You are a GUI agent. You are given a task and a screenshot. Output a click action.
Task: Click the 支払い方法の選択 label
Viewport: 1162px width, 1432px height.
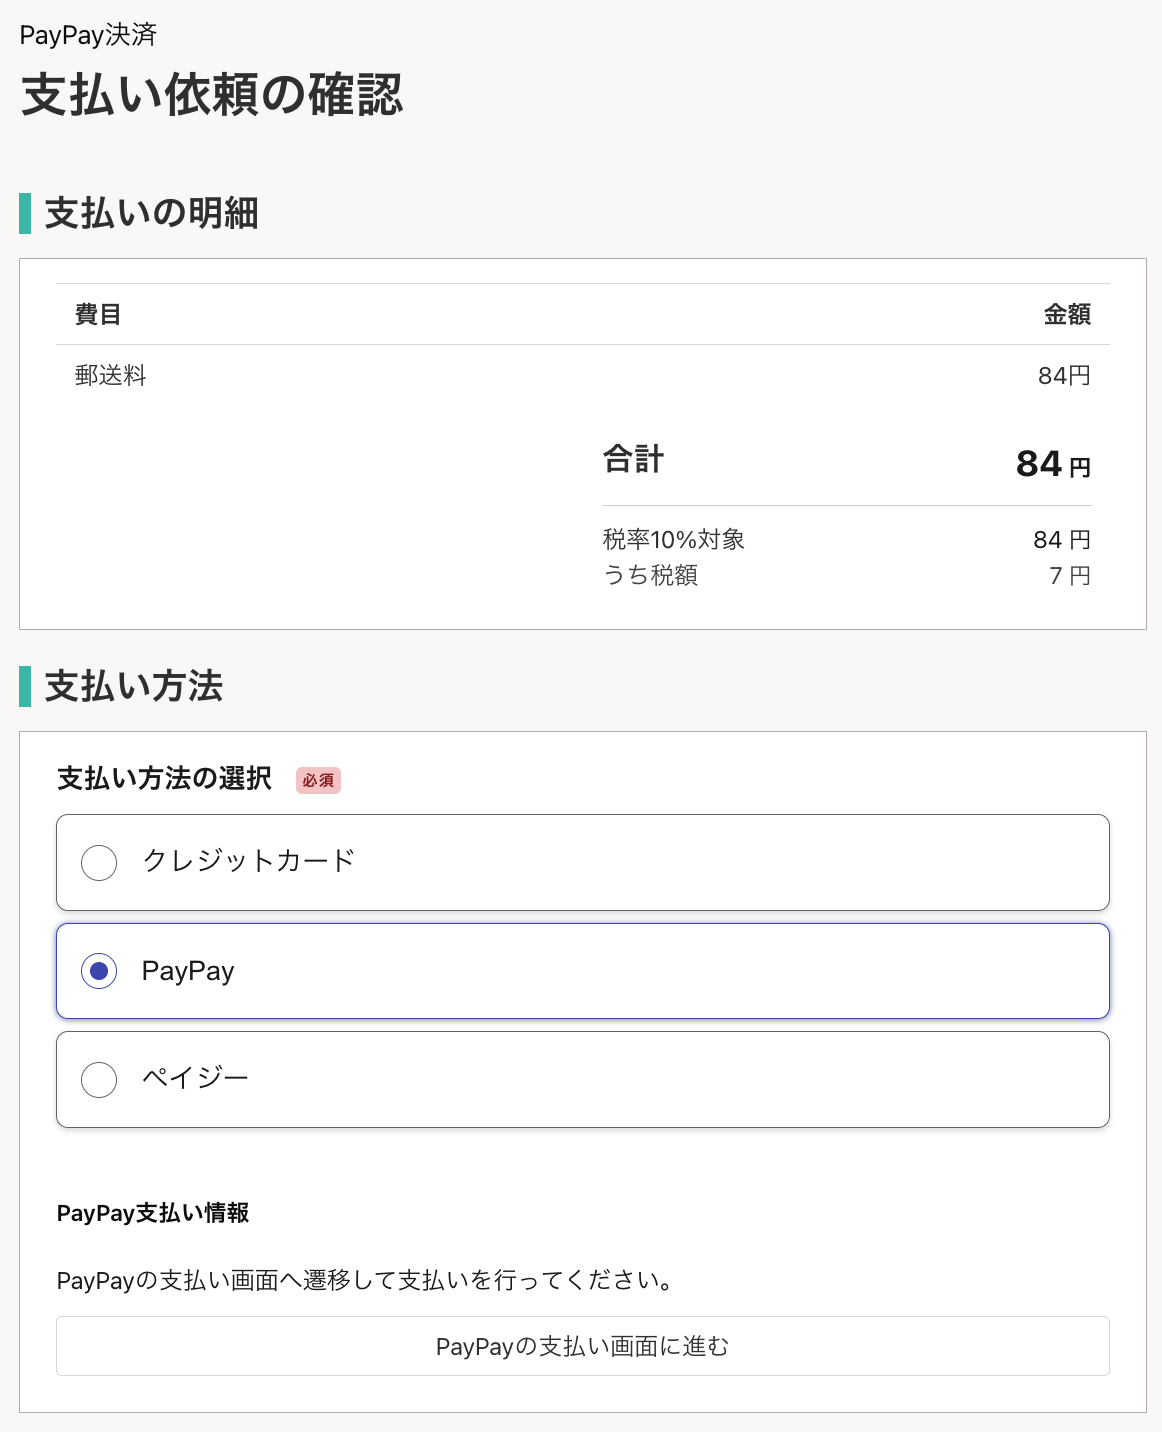163,779
